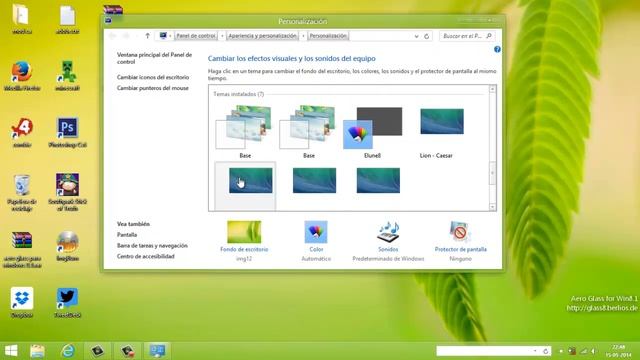This screenshot has height=360, width=640.
Task: Click the theme list scrollbar thumb
Action: pyautogui.click(x=493, y=173)
